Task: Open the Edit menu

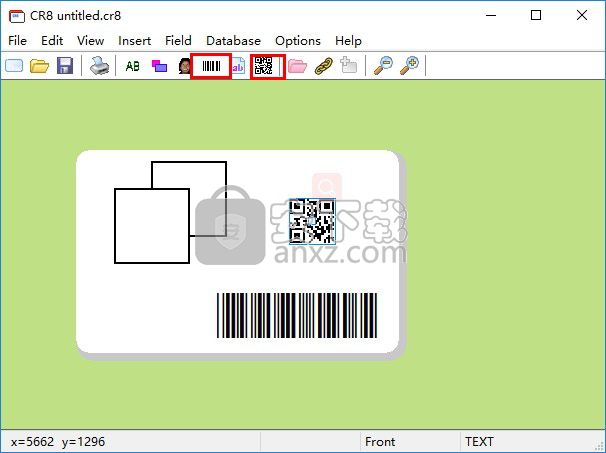Action: pyautogui.click(x=52, y=41)
